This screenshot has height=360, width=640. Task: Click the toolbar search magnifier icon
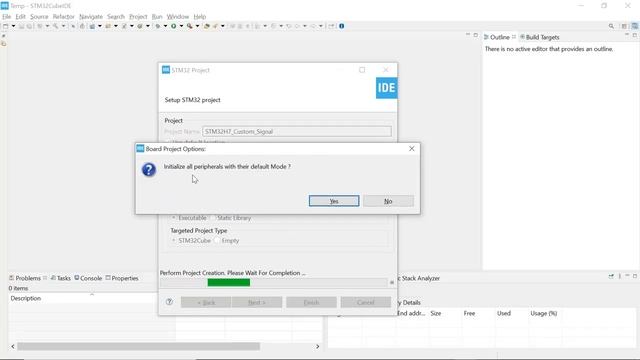[611, 26]
